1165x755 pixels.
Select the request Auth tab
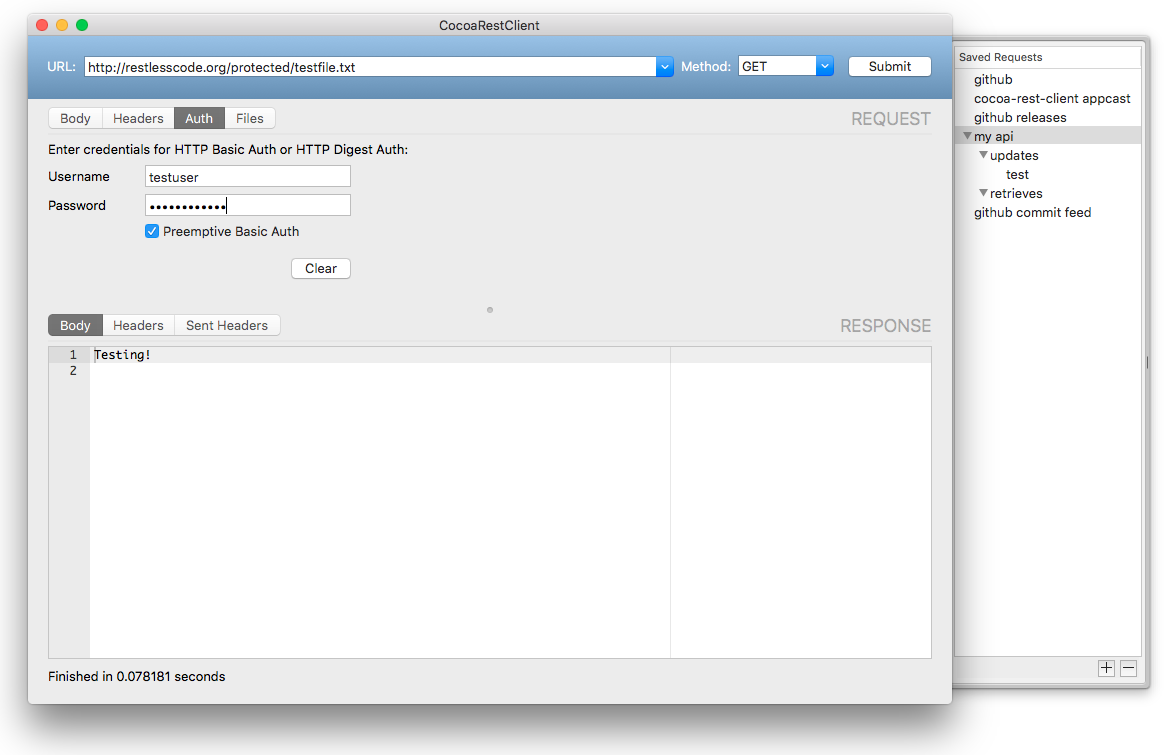pyautogui.click(x=199, y=118)
